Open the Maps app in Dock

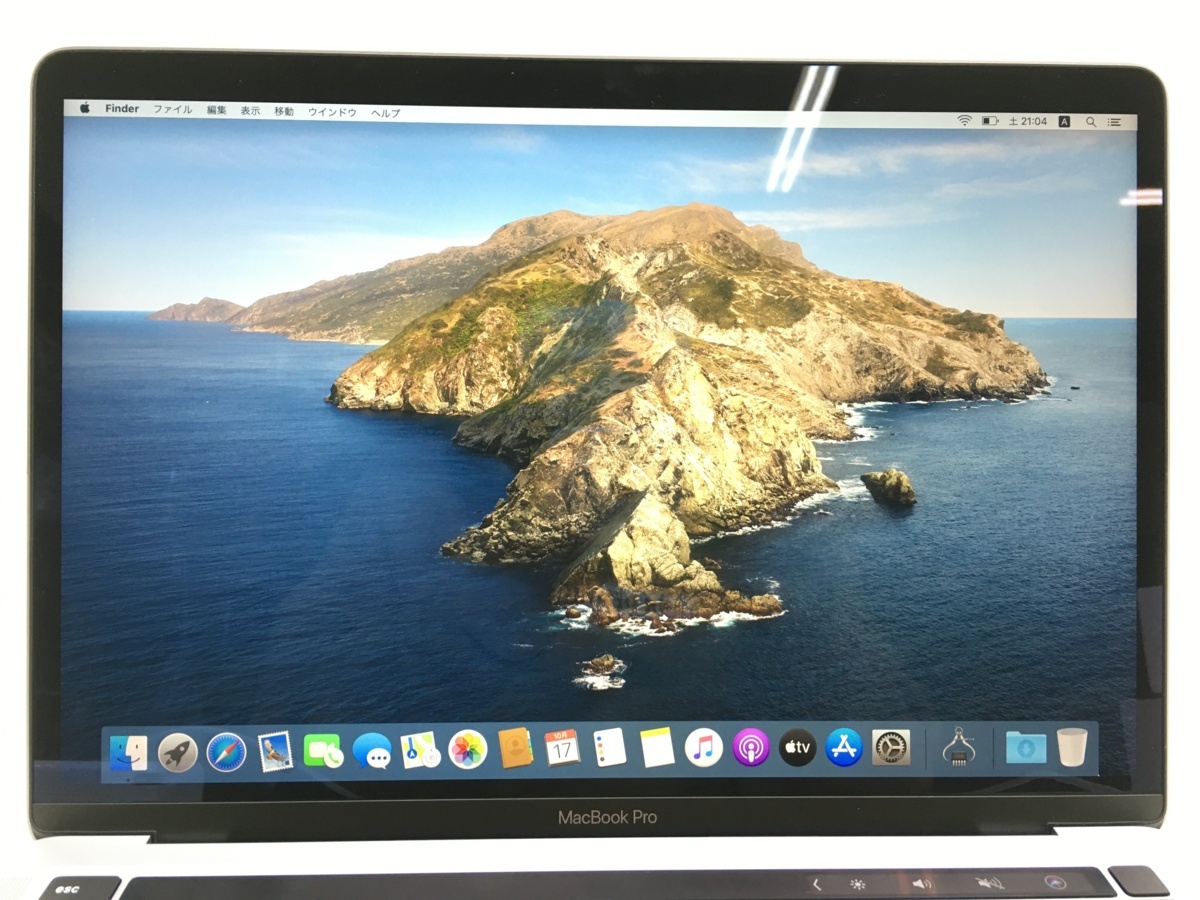420,749
